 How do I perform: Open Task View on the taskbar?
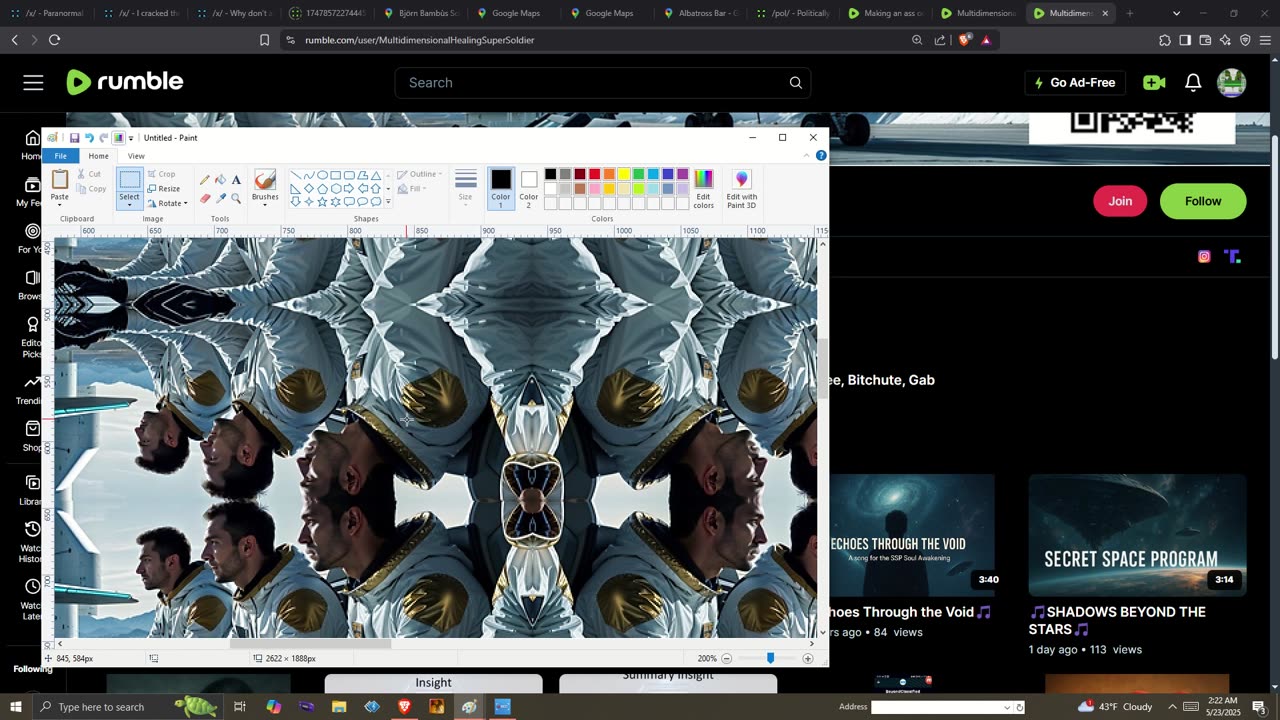240,707
